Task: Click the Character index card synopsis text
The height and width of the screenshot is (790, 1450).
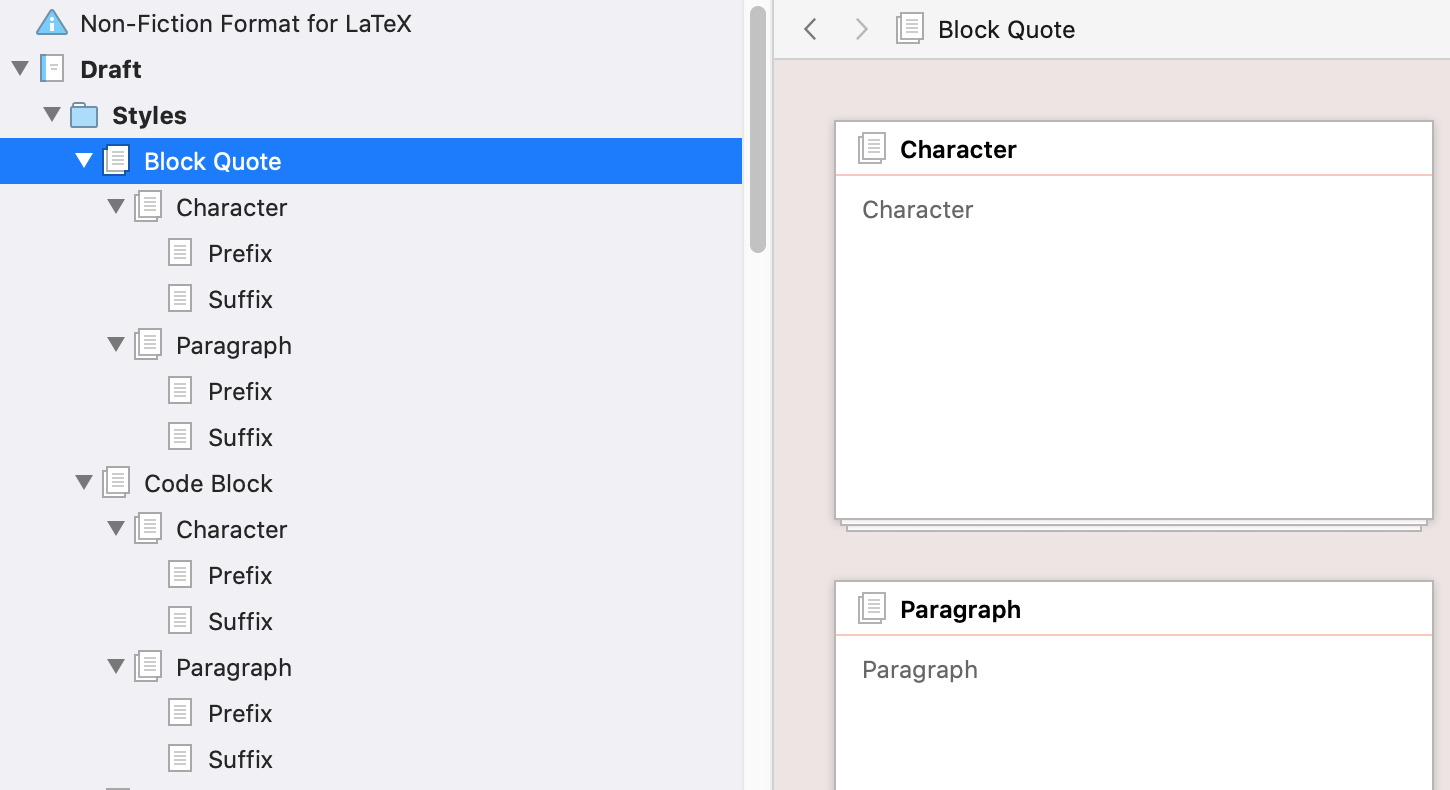Action: [917, 210]
